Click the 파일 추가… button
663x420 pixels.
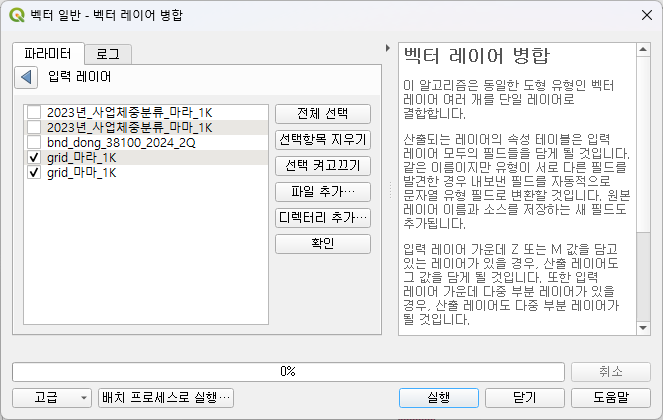click(323, 192)
